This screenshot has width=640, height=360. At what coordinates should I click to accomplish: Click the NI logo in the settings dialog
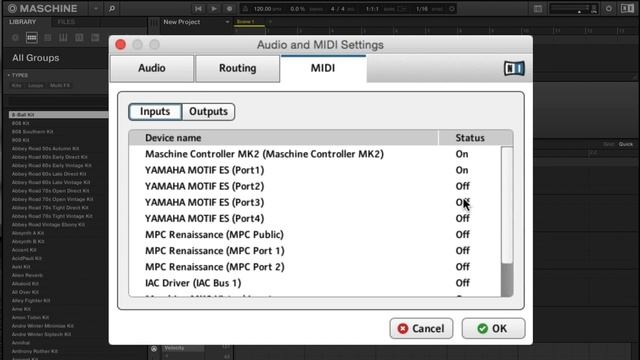pos(514,68)
